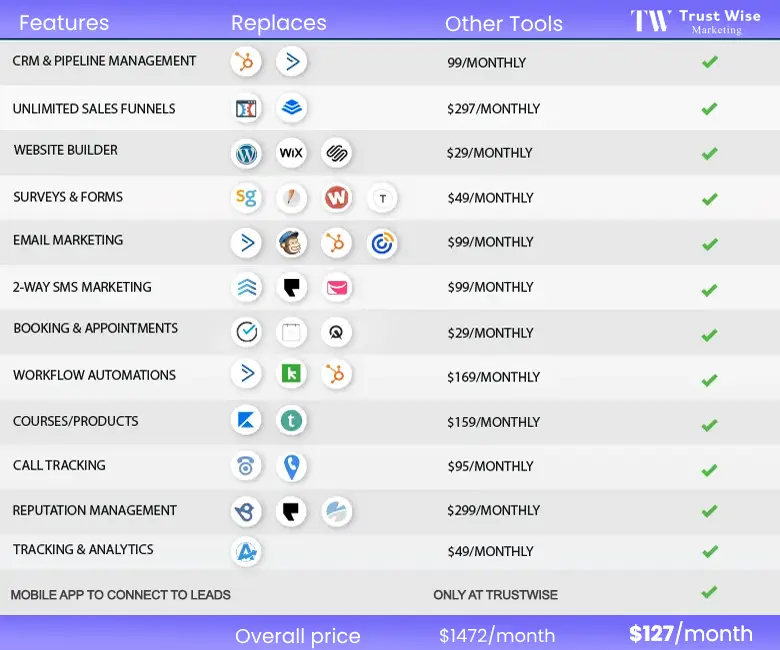The image size is (780, 650).
Task: Click ActiveCampaign arrow icon in Workflow Automations row
Action: click(x=246, y=373)
